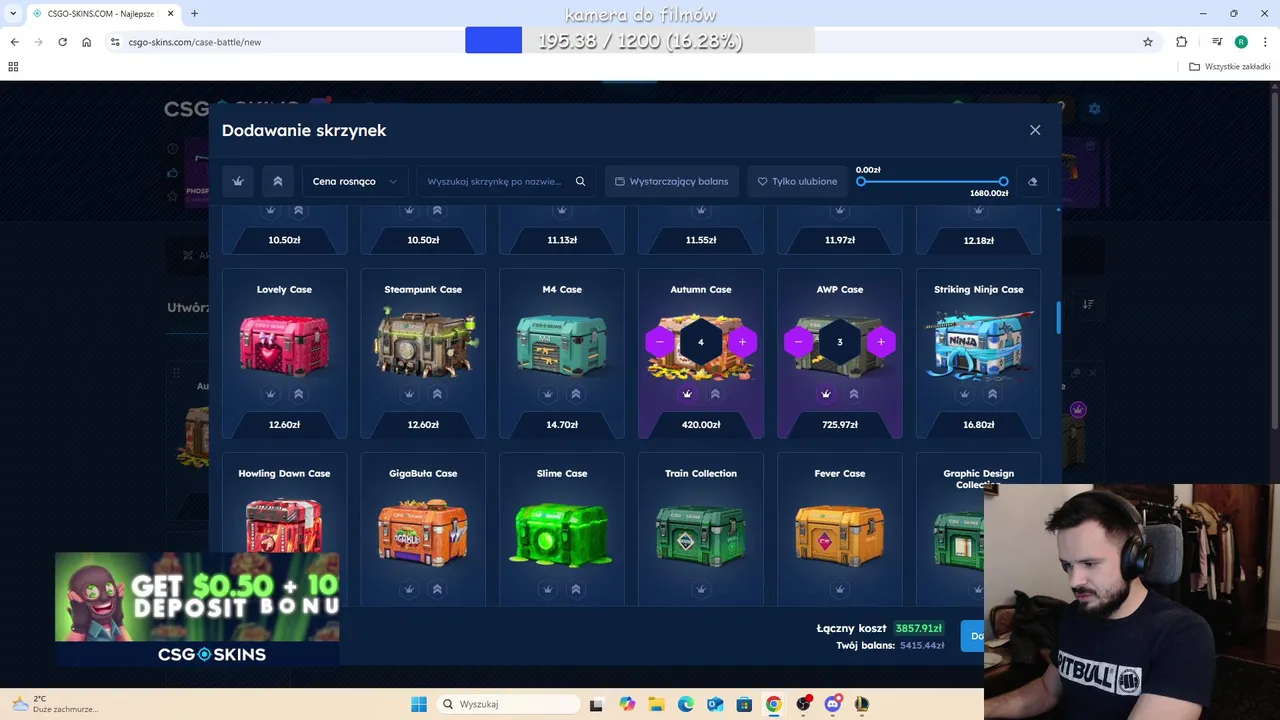
Task: Toggle the crown icon on Train Collection
Action: coord(701,589)
